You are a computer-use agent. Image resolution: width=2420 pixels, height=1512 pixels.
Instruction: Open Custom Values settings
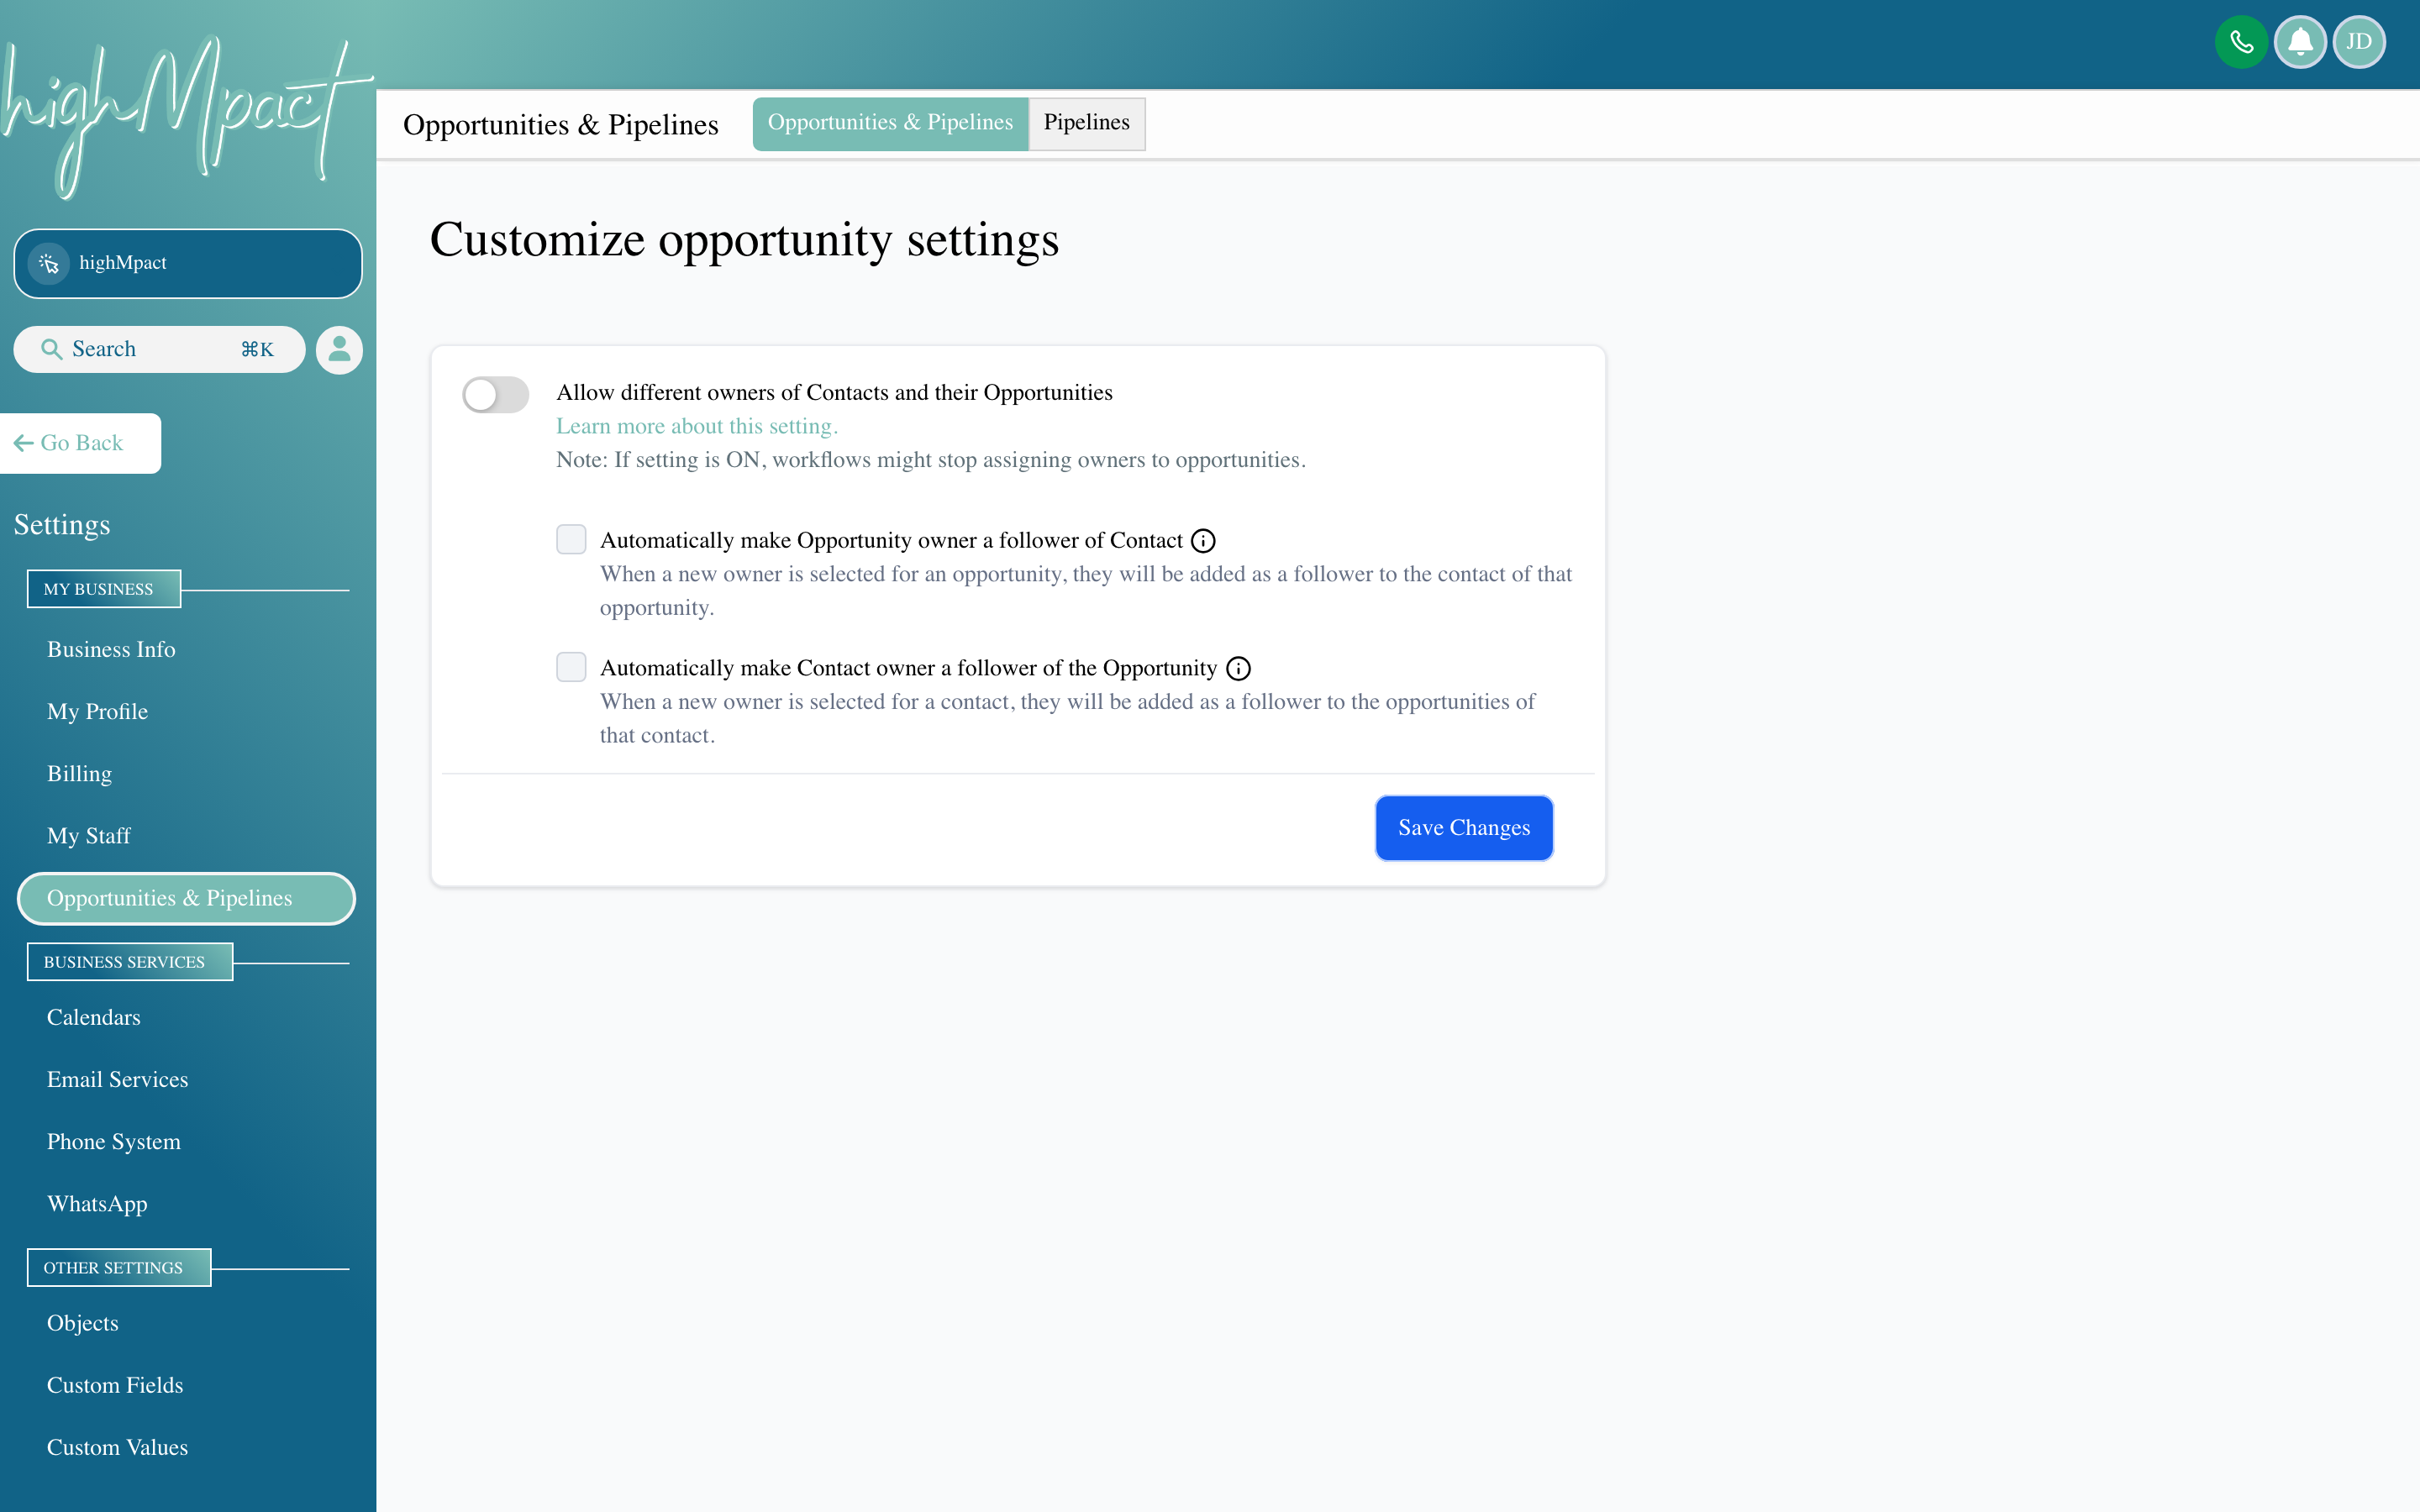(117, 1448)
